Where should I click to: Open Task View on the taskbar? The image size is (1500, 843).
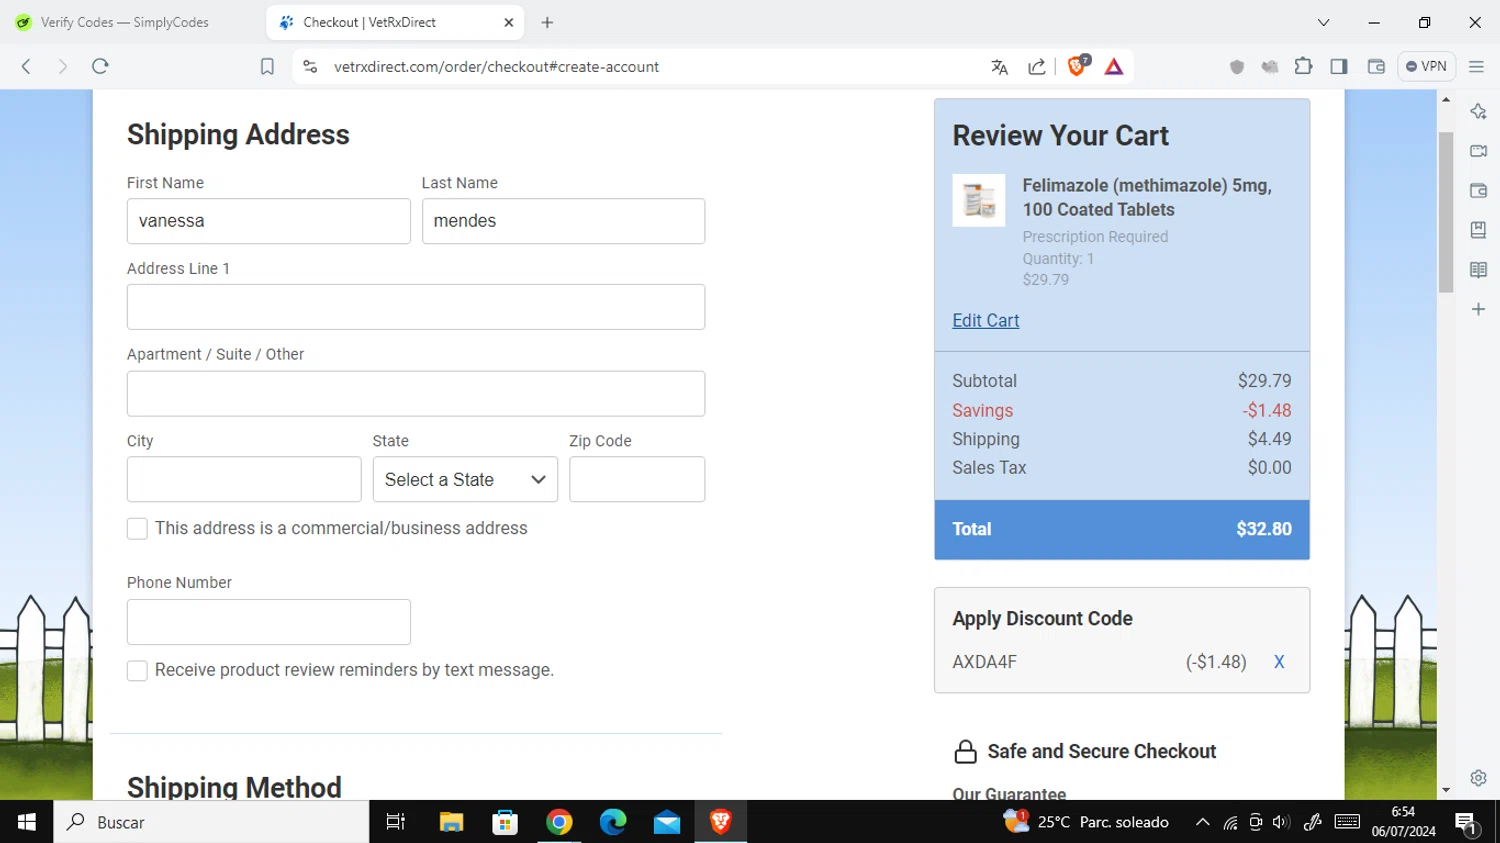(396, 822)
